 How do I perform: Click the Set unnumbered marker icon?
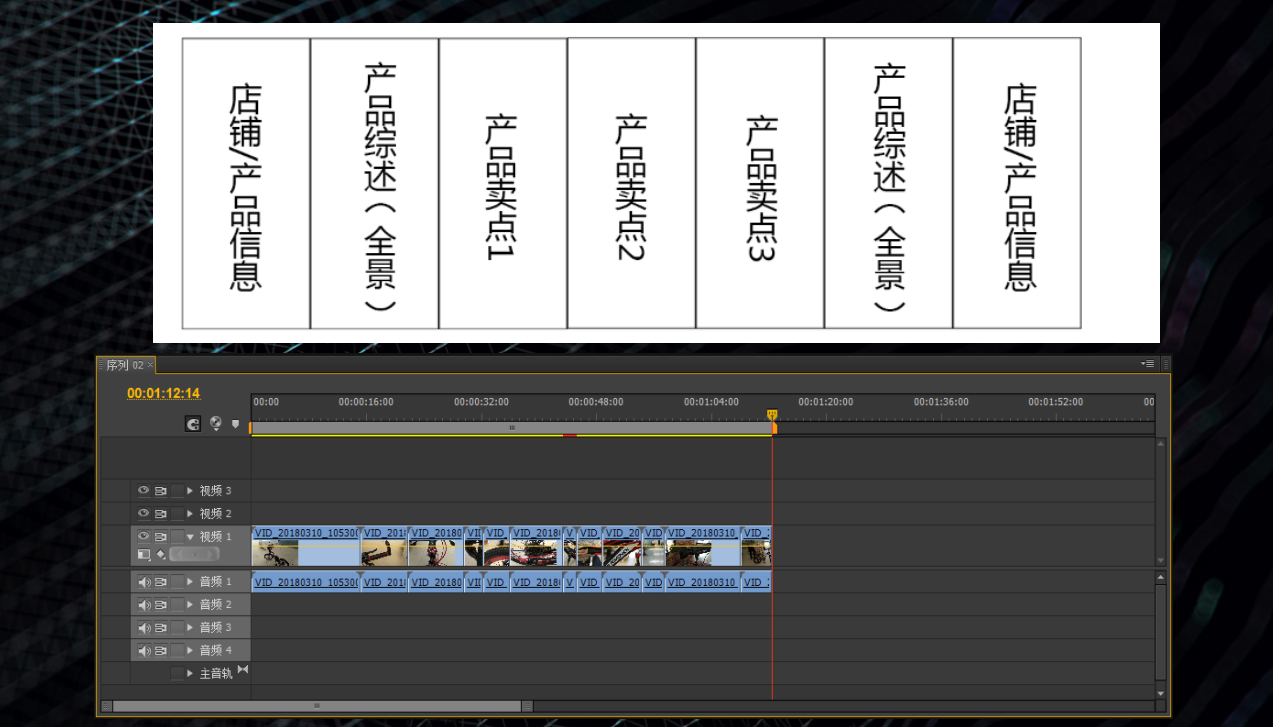coord(236,424)
